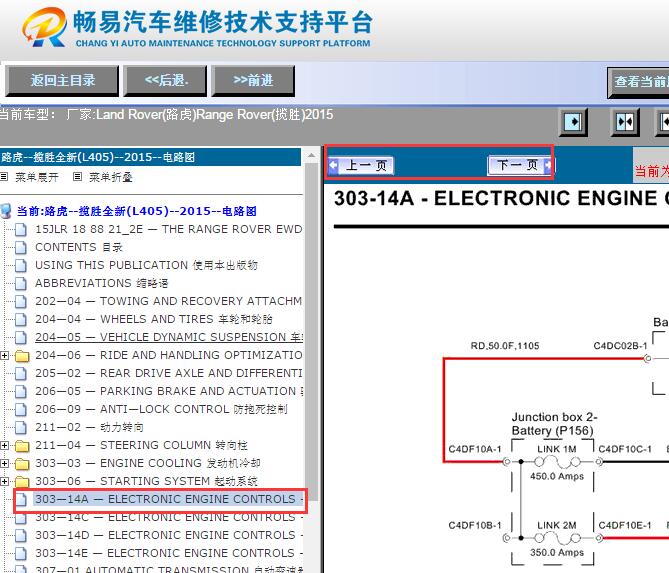Click the 返回主目录 button
The image size is (669, 573).
[x=62, y=81]
